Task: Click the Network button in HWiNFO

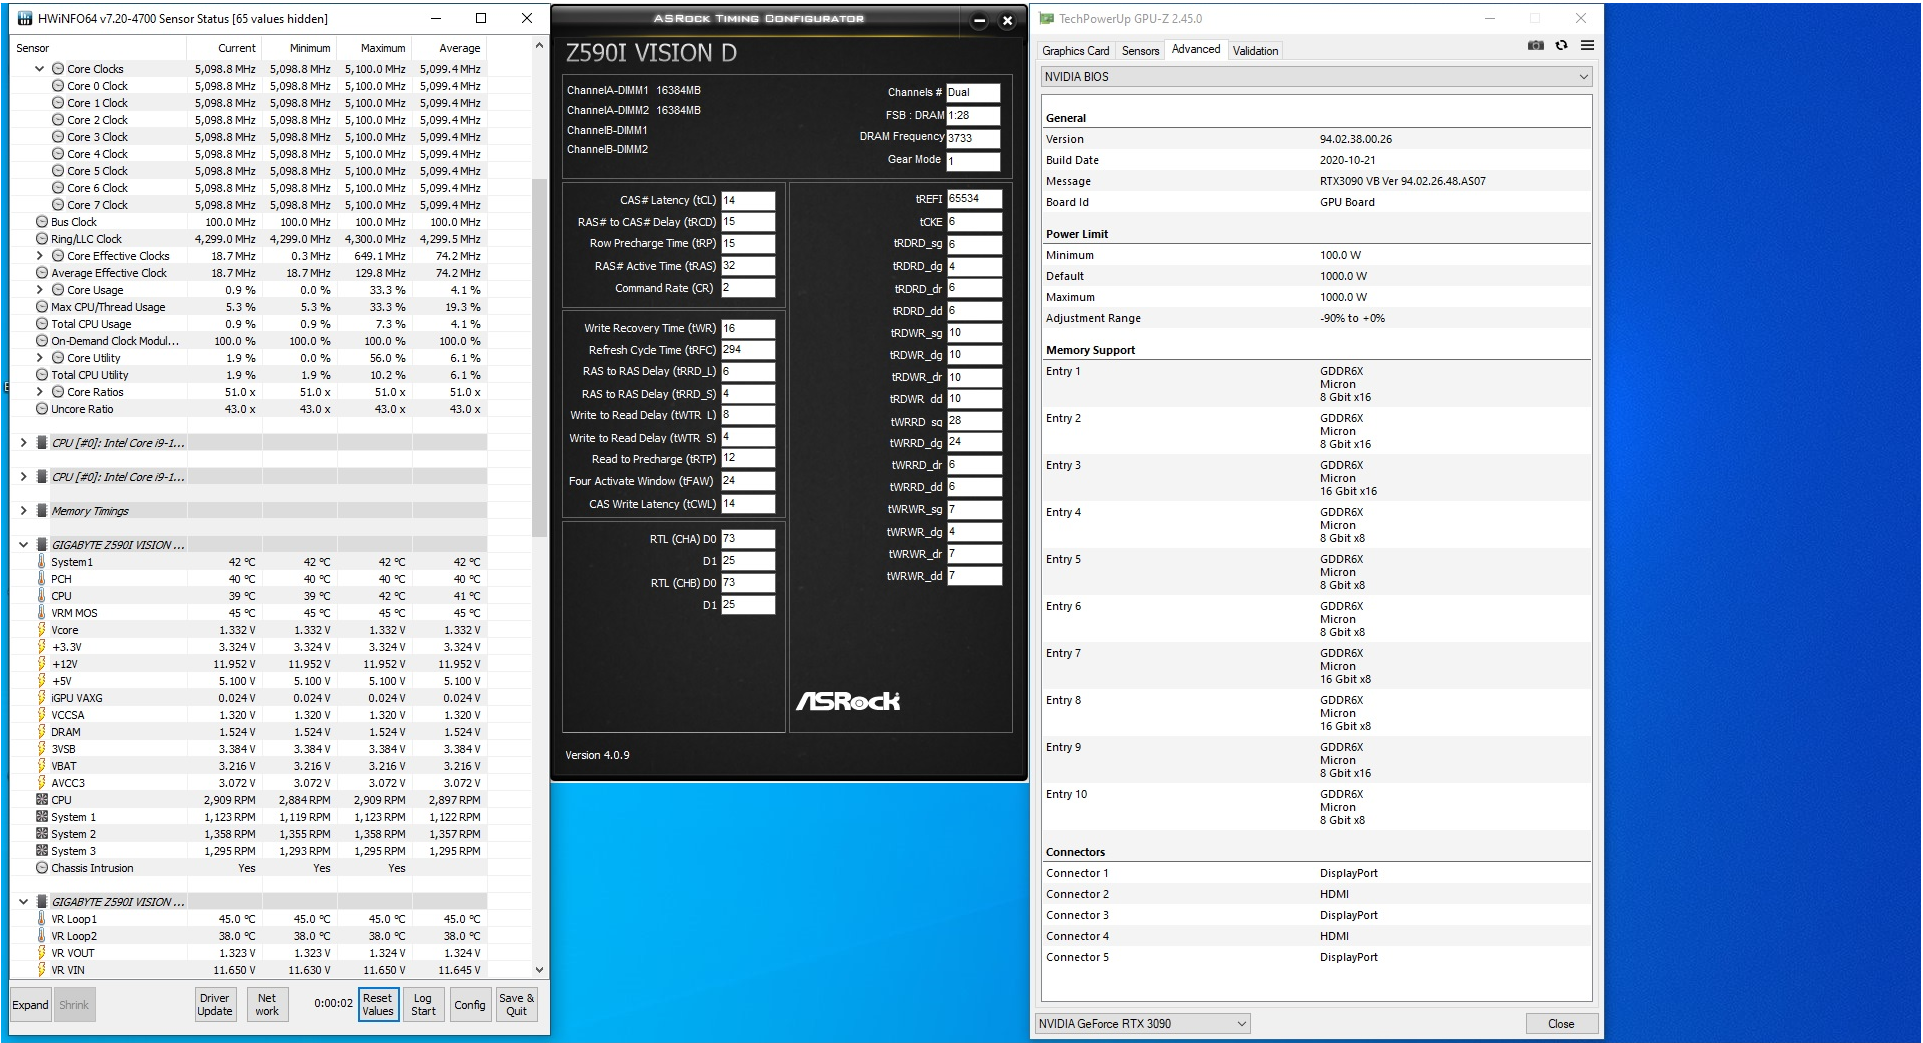Action: pyautogui.click(x=267, y=1005)
